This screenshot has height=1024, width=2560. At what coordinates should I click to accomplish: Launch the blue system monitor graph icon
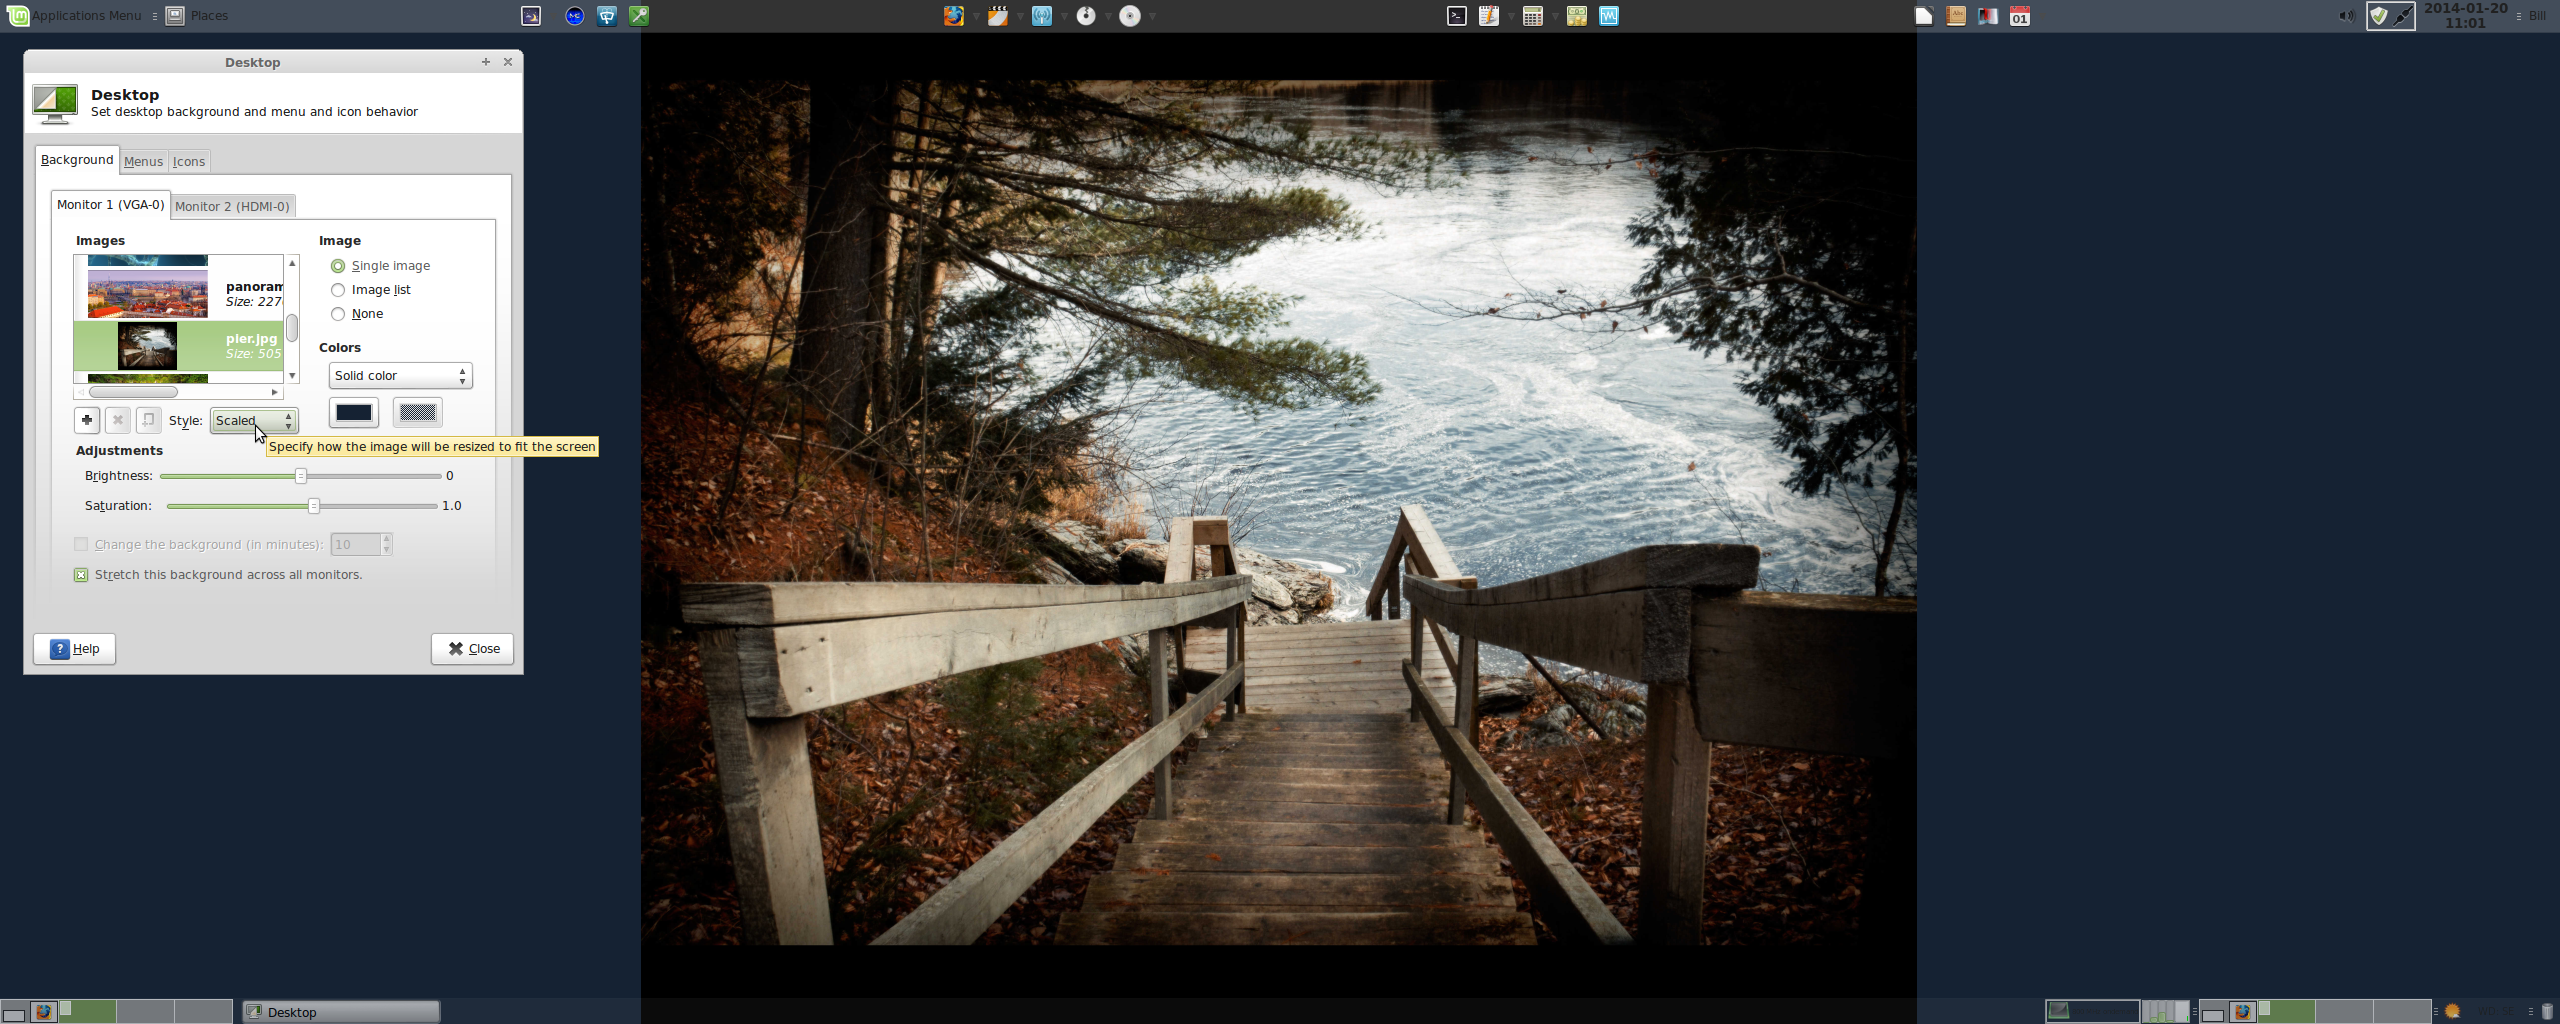pyautogui.click(x=1608, y=16)
